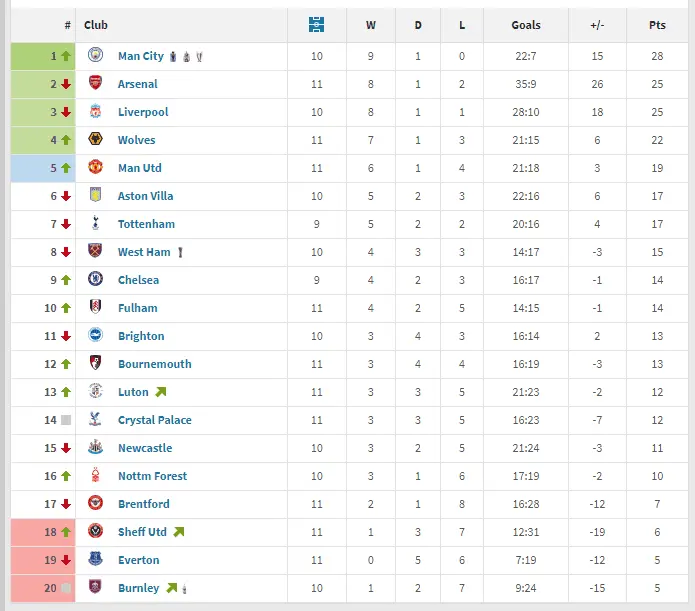Click the Chelsea club crest
Viewport: 695px width, 611px height.
point(95,280)
